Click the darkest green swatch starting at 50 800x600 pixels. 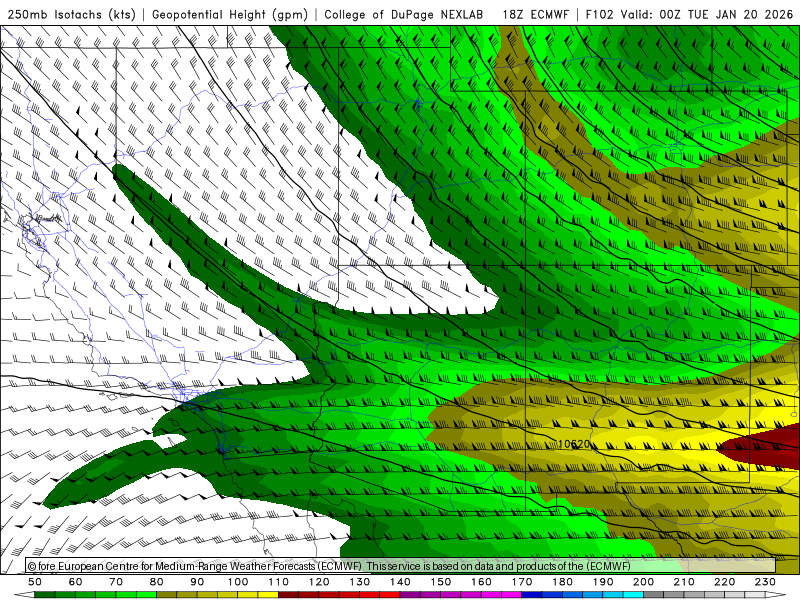[45, 595]
